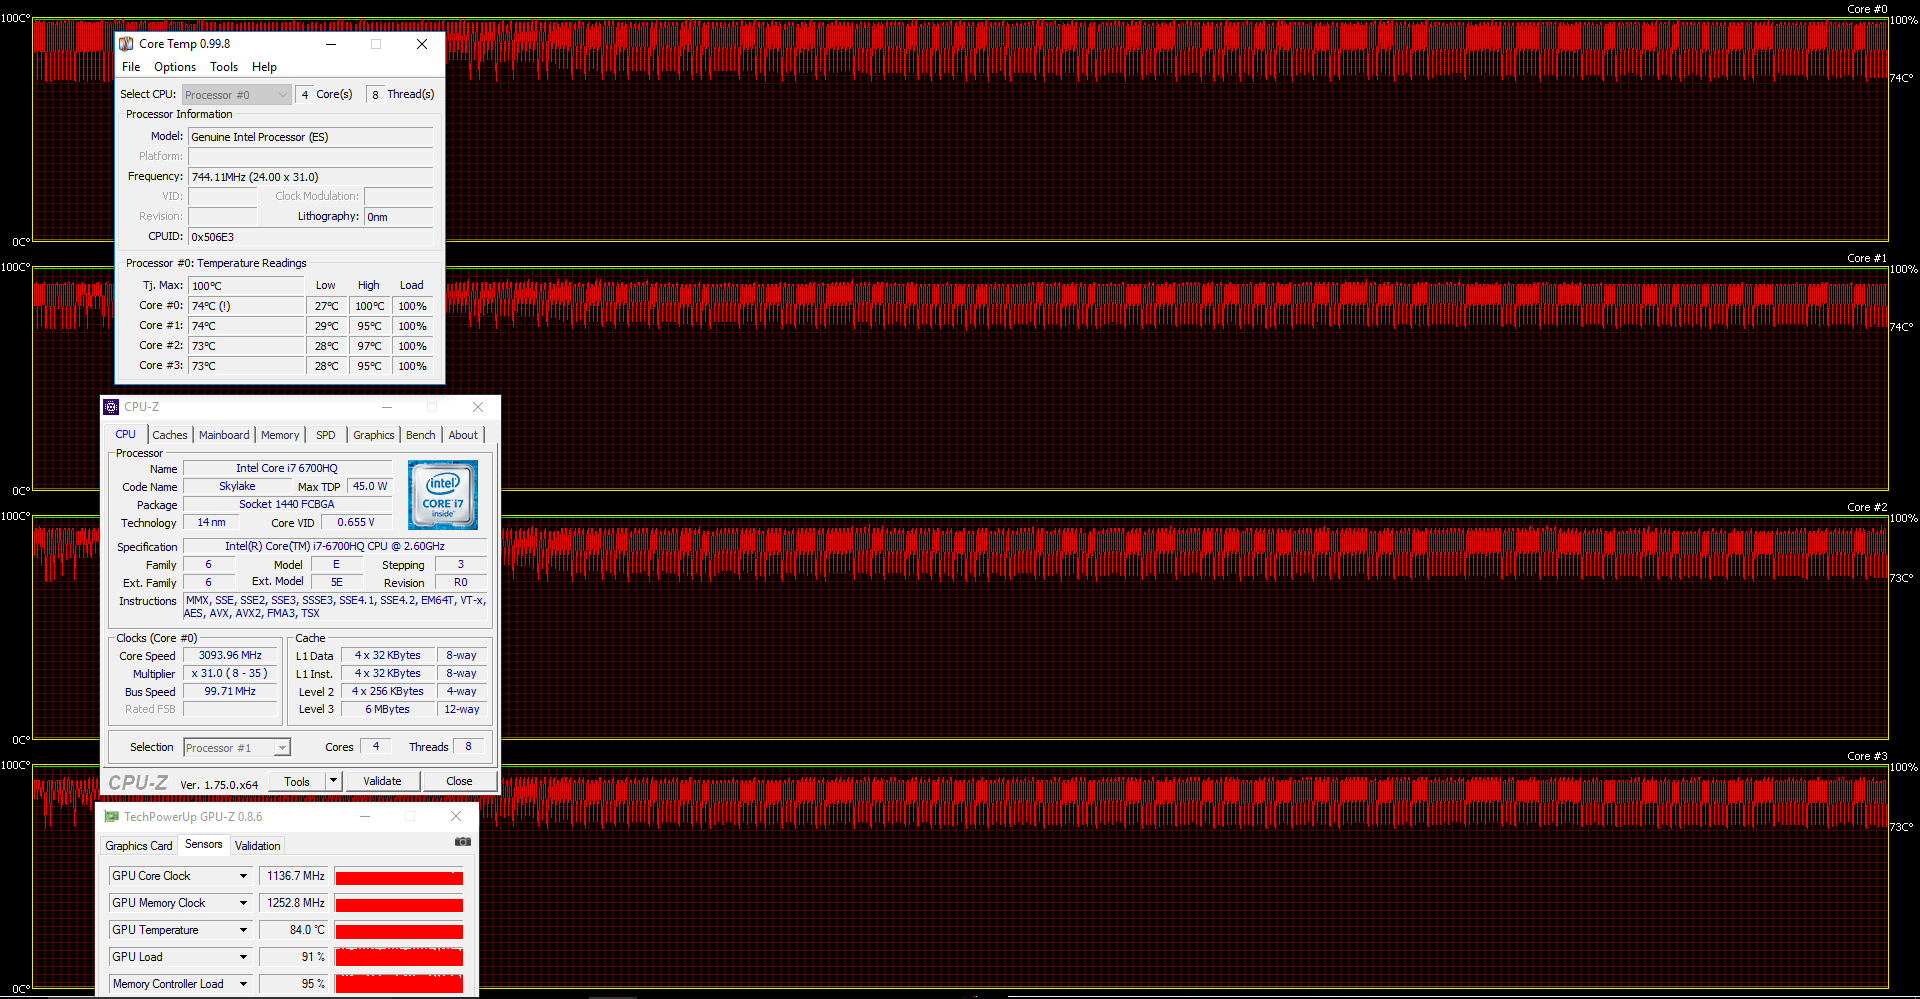Click the Core Speed 3093.96 MHz value
Viewport: 1920px width, 999px height.
(230, 656)
